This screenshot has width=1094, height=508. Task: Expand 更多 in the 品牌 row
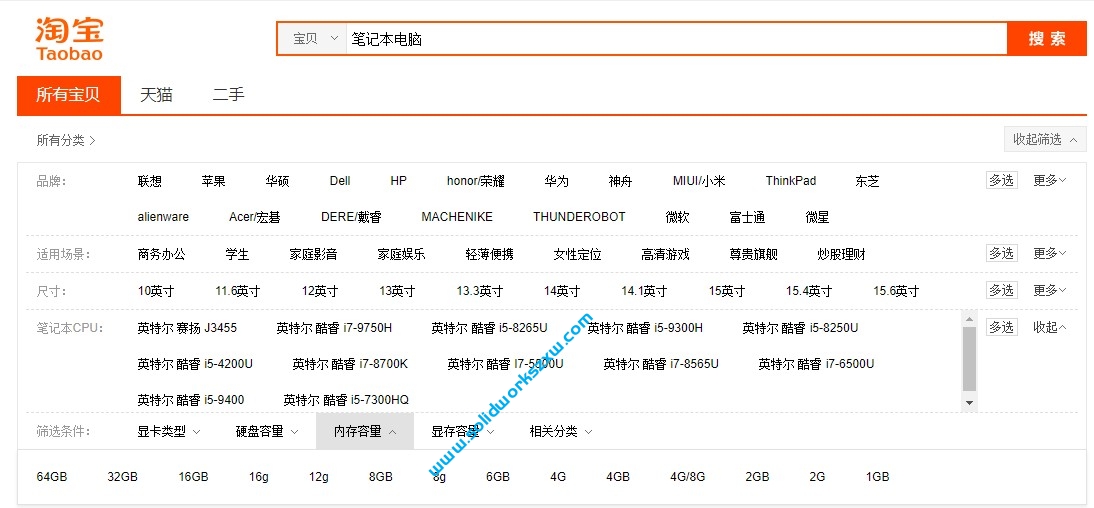pyautogui.click(x=1049, y=181)
